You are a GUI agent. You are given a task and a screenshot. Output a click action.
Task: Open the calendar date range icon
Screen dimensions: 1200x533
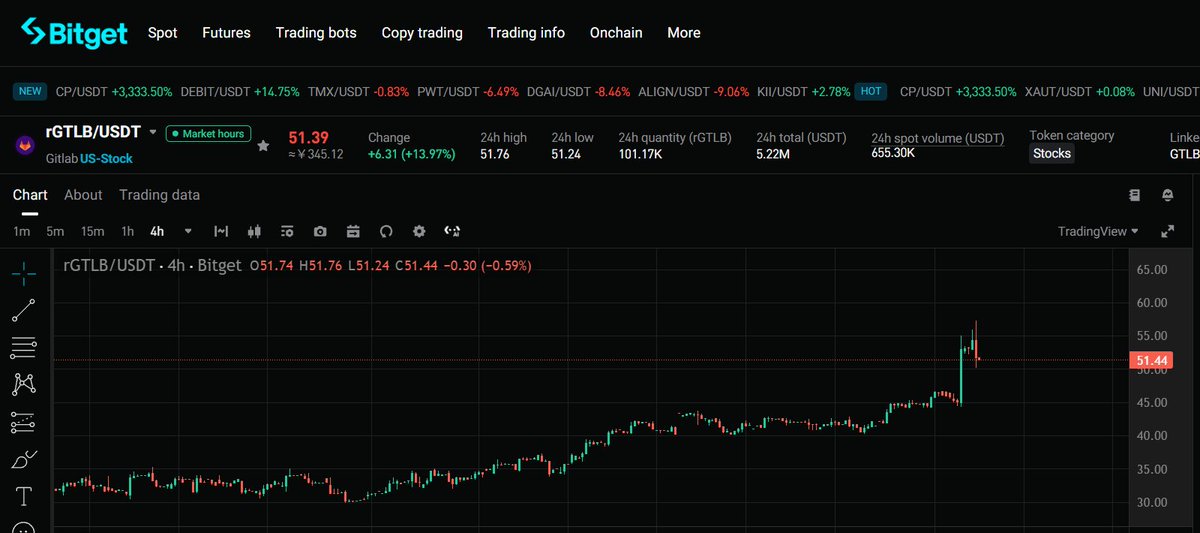(353, 231)
